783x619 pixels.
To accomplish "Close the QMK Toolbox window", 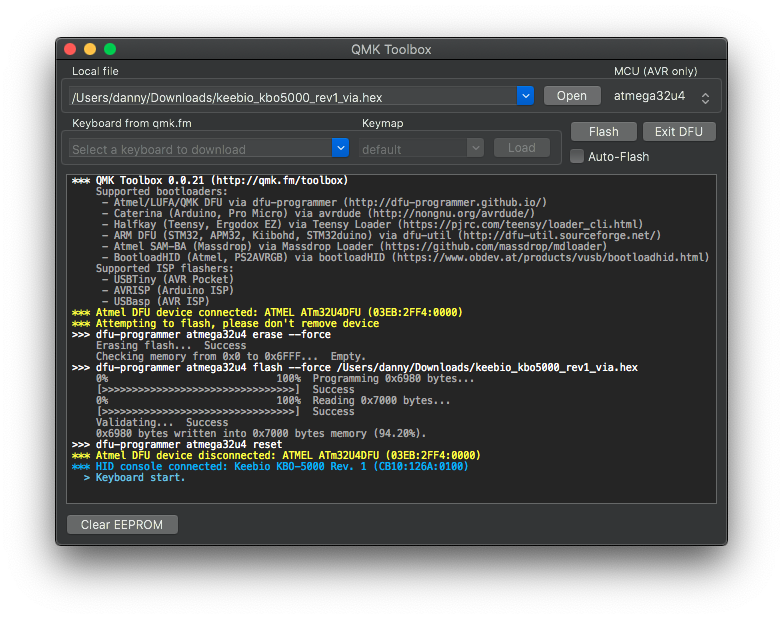I will 70,49.
